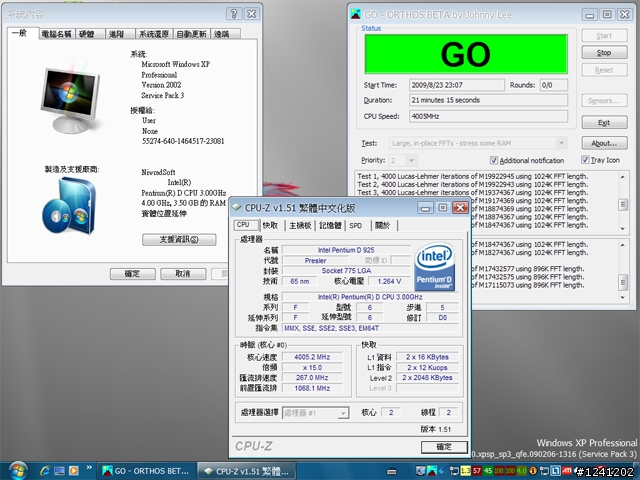Image resolution: width=640 pixels, height=480 pixels.
Task: Open the Test type dropdown in ORTHOS
Action: tap(562, 143)
